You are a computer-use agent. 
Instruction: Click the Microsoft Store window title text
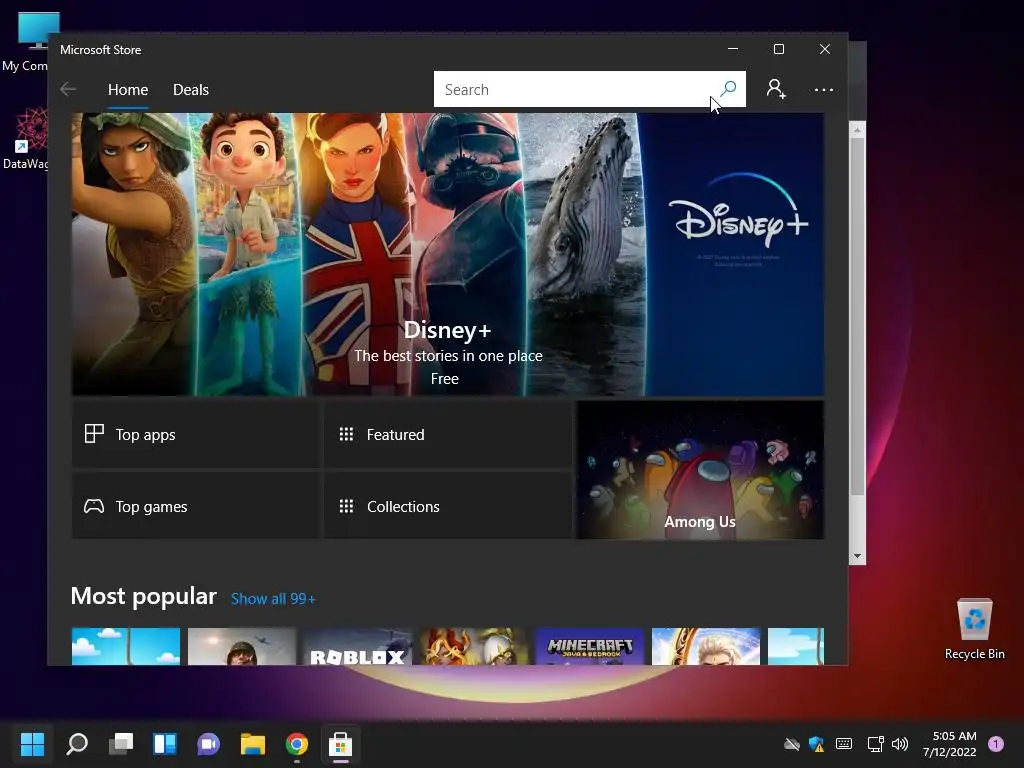pyautogui.click(x=101, y=50)
